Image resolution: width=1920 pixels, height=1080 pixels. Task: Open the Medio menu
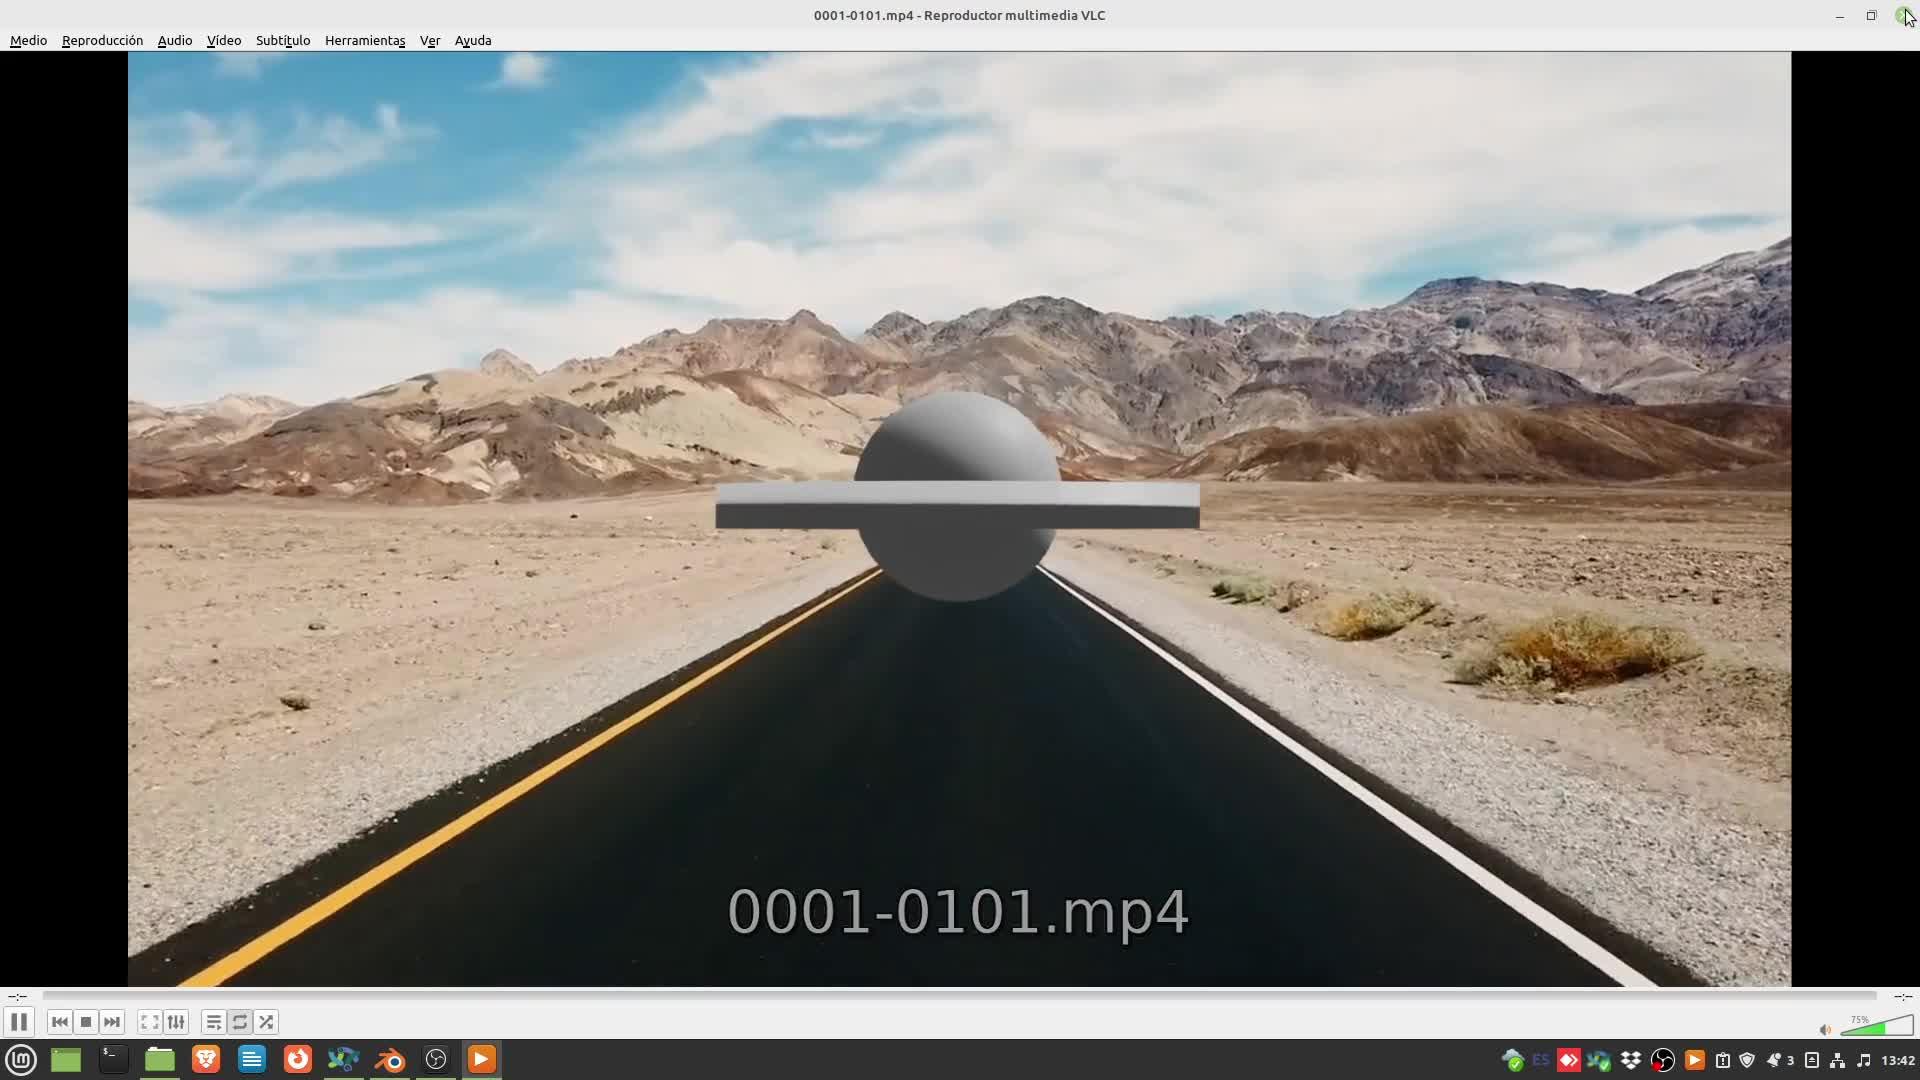tap(28, 40)
